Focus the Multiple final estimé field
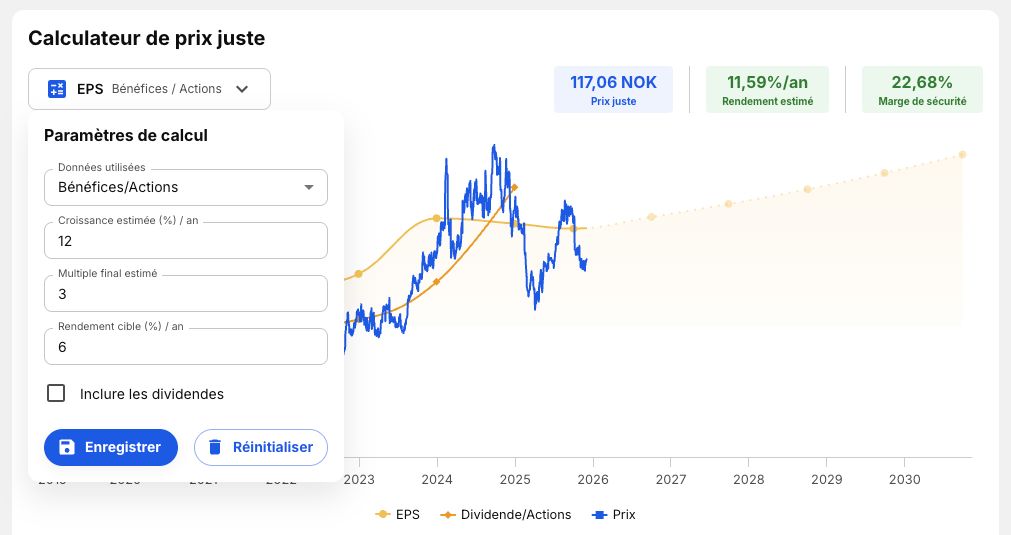The width and height of the screenshot is (1011, 535). pyautogui.click(x=186, y=294)
